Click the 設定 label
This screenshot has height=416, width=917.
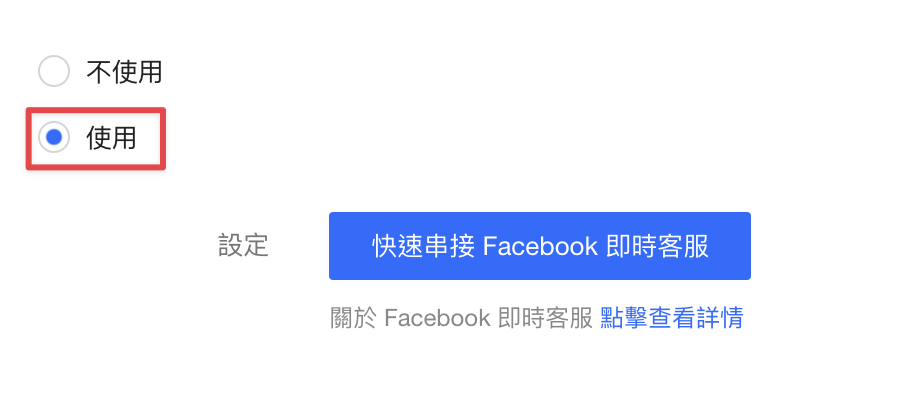click(x=243, y=246)
